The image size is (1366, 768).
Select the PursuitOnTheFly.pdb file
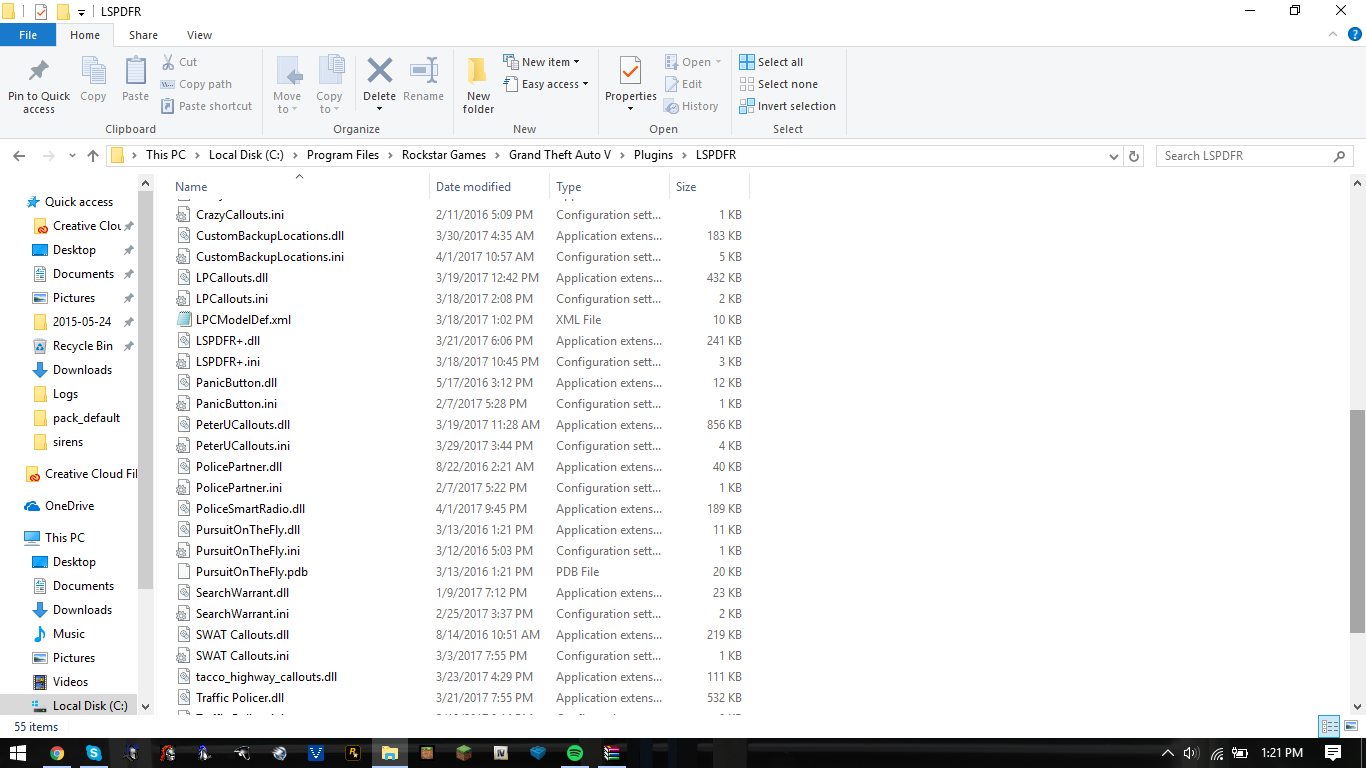click(251, 572)
